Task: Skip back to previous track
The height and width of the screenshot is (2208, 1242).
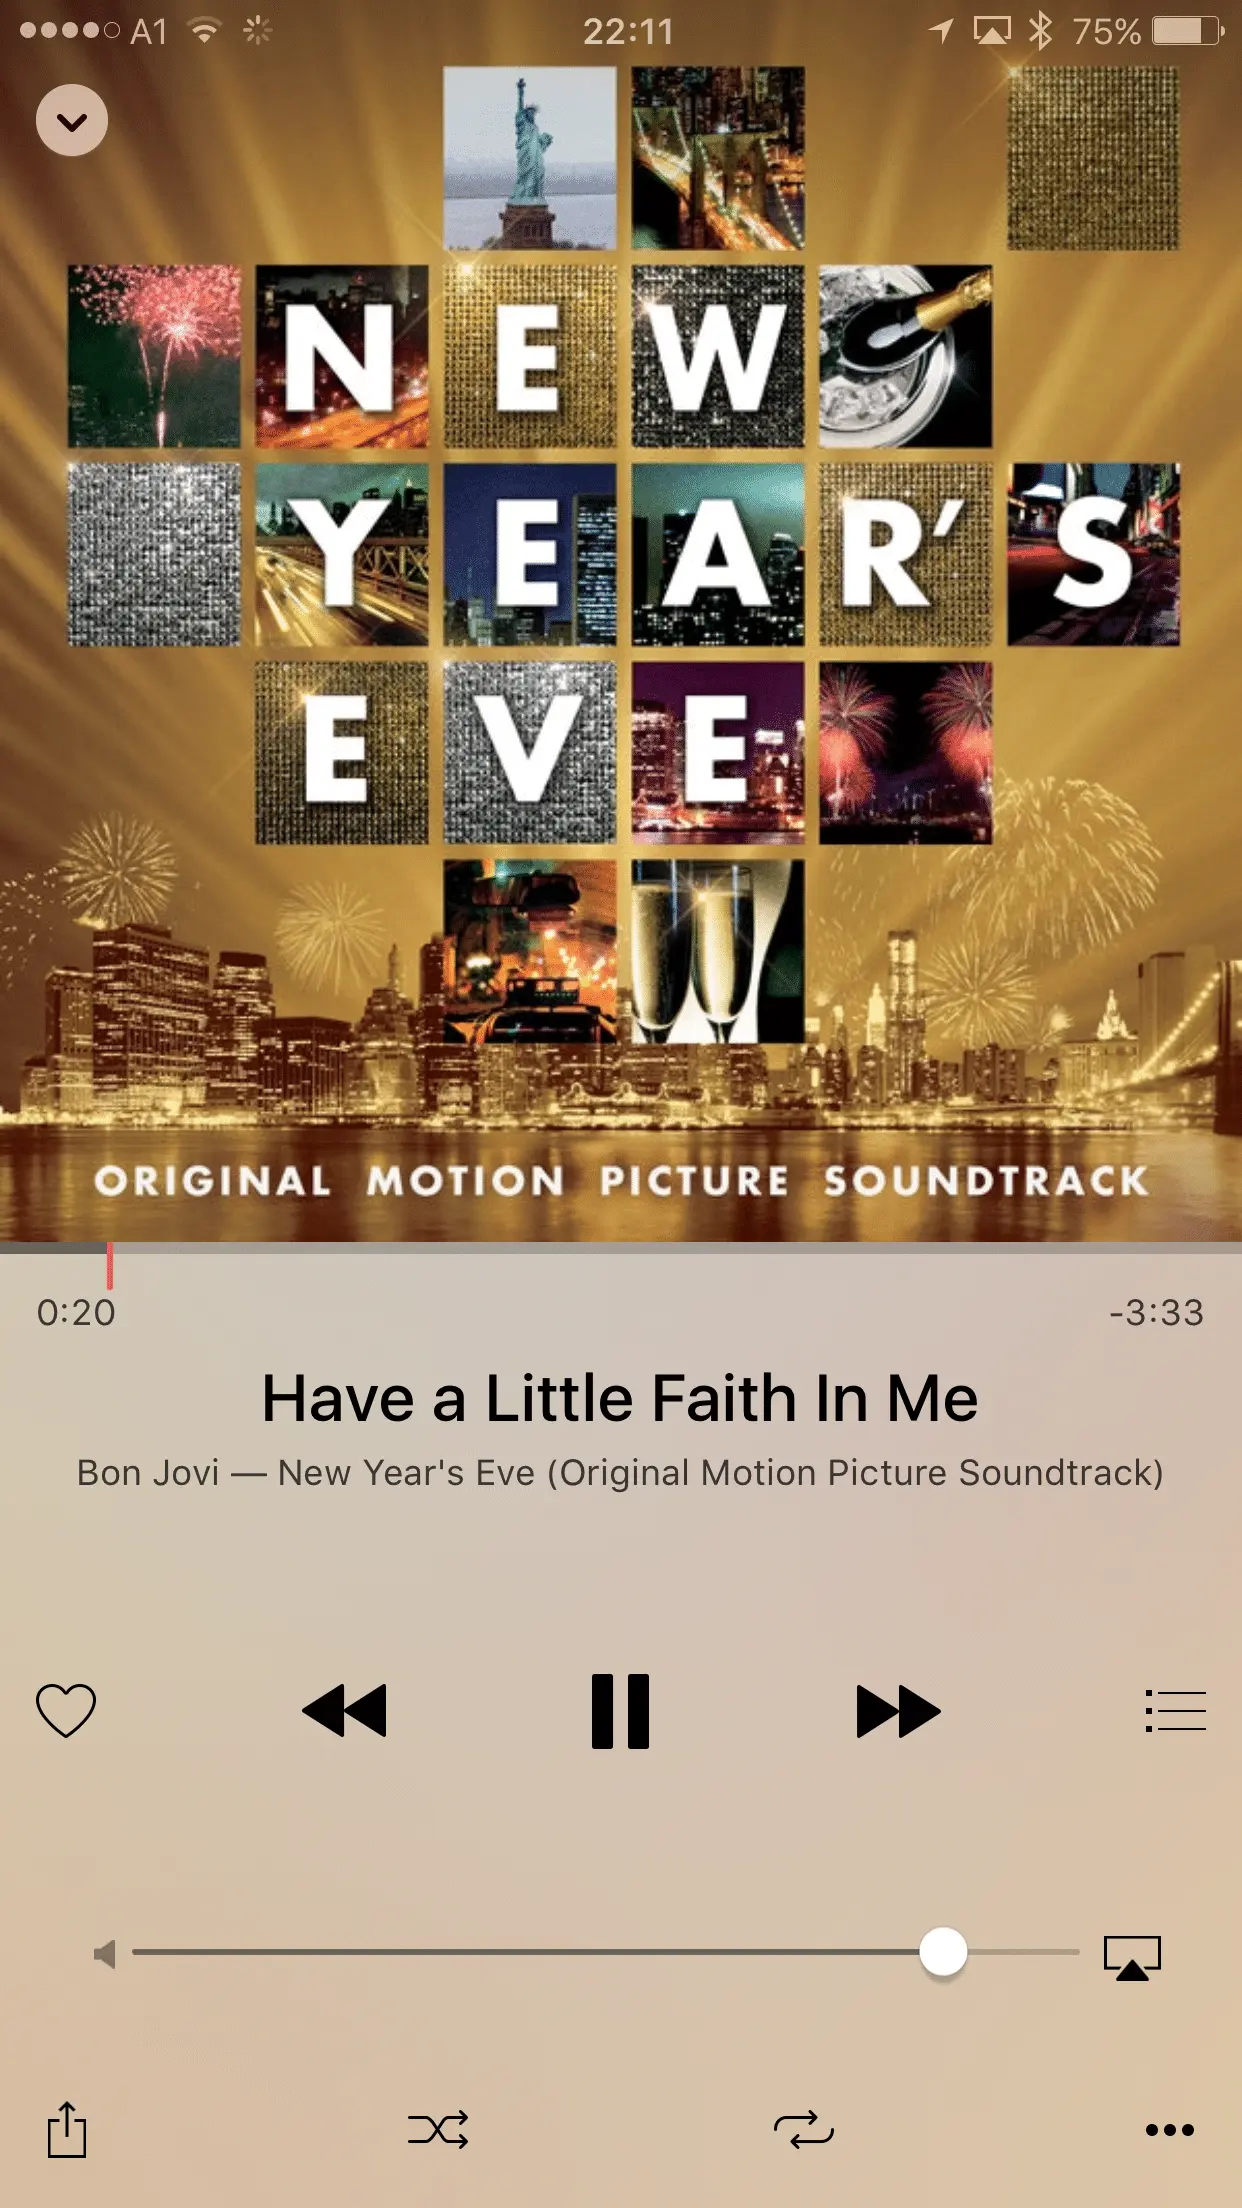Action: click(344, 1711)
